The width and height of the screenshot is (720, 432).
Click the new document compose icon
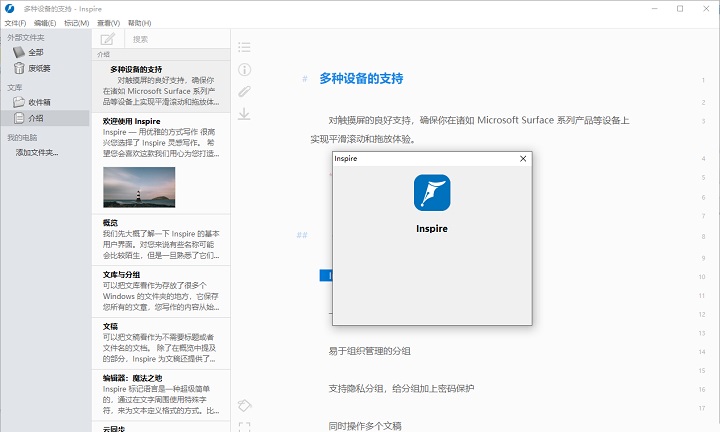[x=108, y=39]
